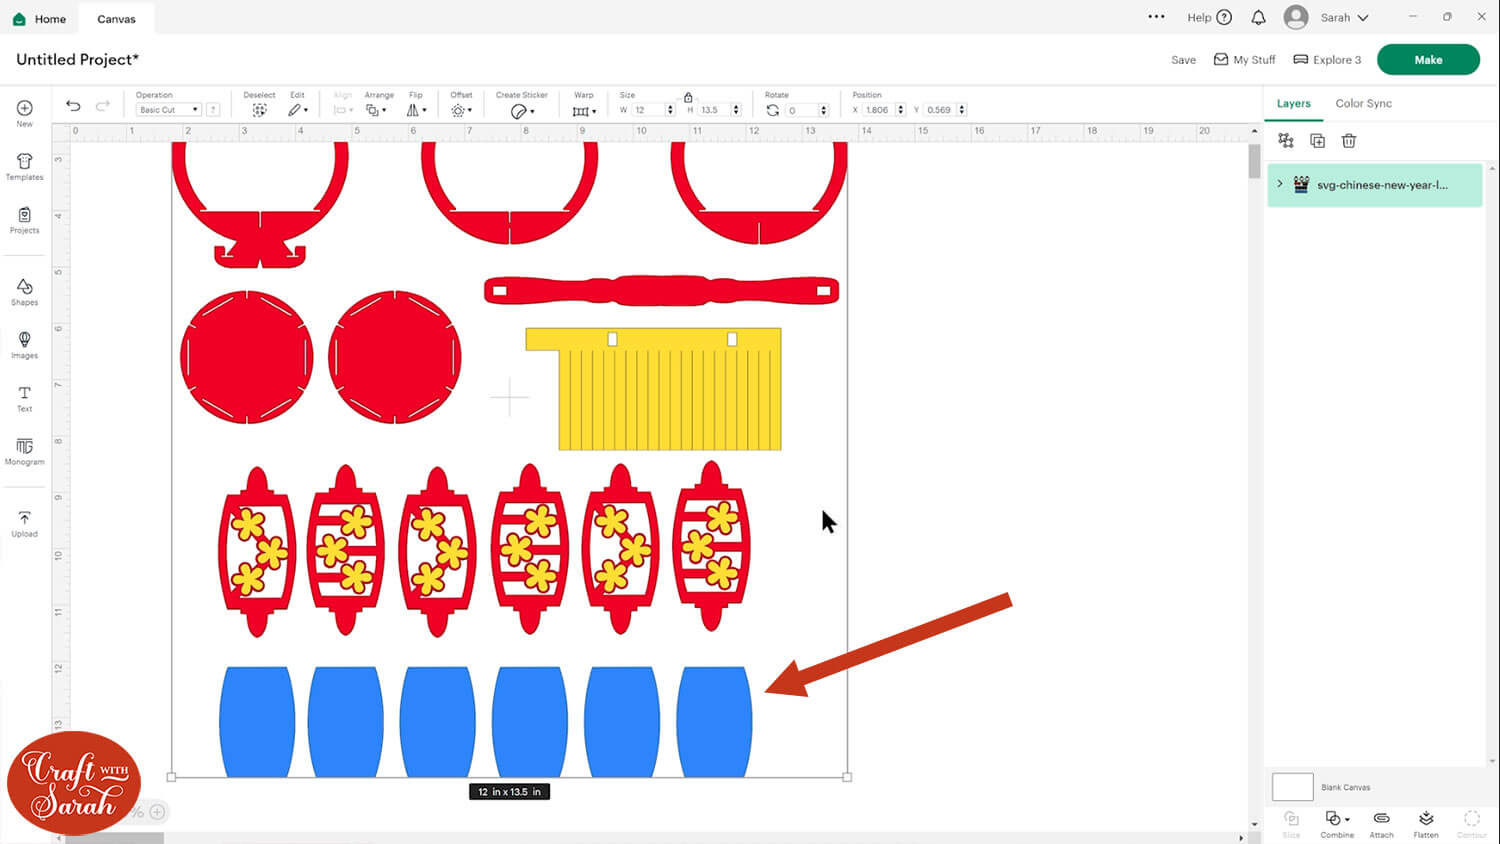Open the three-dot more options menu
The width and height of the screenshot is (1500, 844).
coord(1156,16)
